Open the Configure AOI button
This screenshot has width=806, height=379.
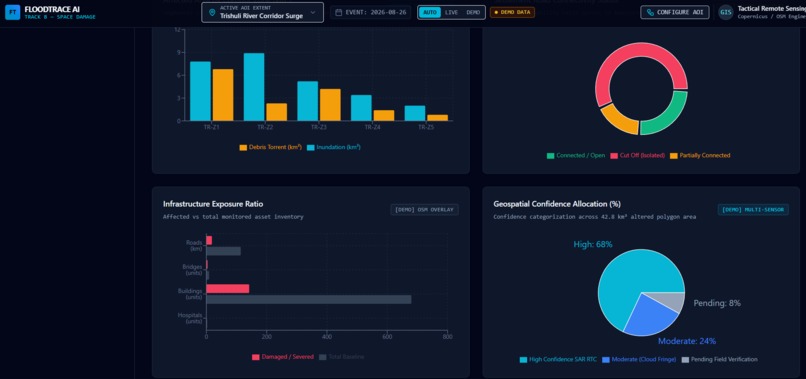674,12
